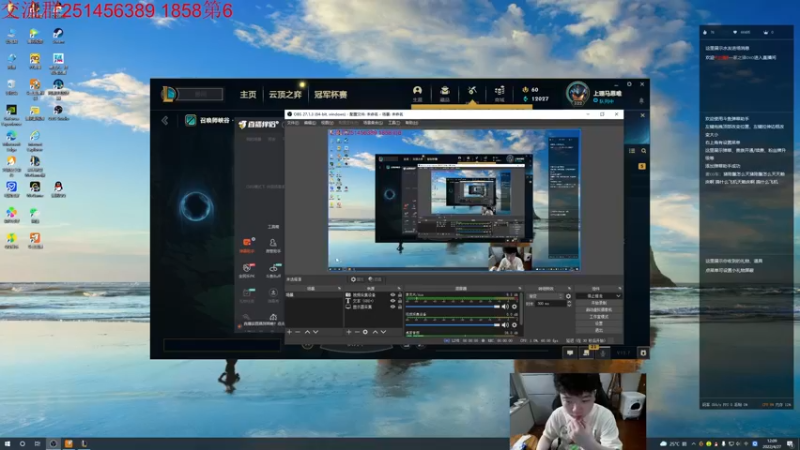Add a new scene in OBS
The height and width of the screenshot is (450, 800).
289,332
